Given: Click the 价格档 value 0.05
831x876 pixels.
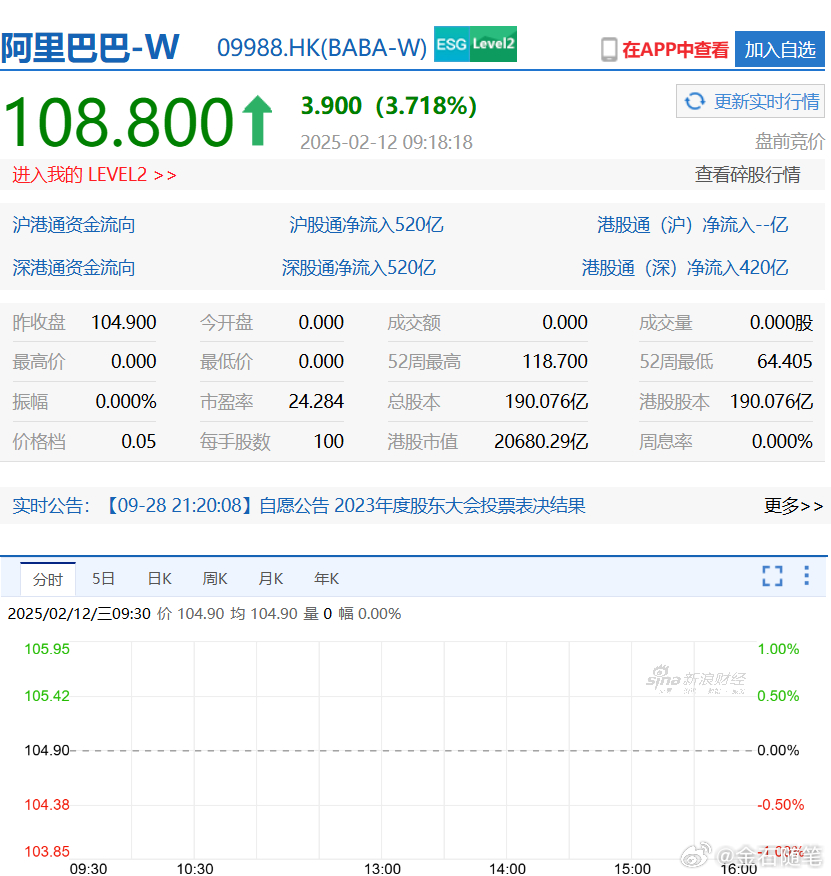Looking at the screenshot, I should [x=139, y=441].
